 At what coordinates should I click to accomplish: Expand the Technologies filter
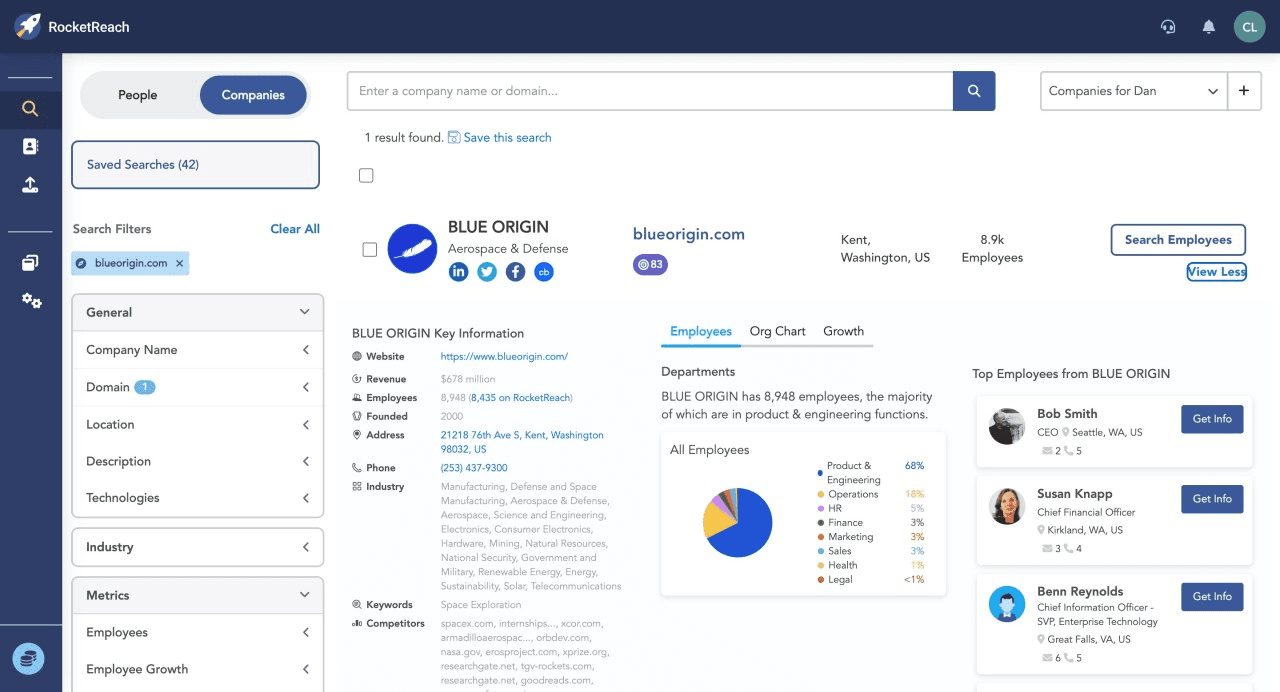coord(197,498)
